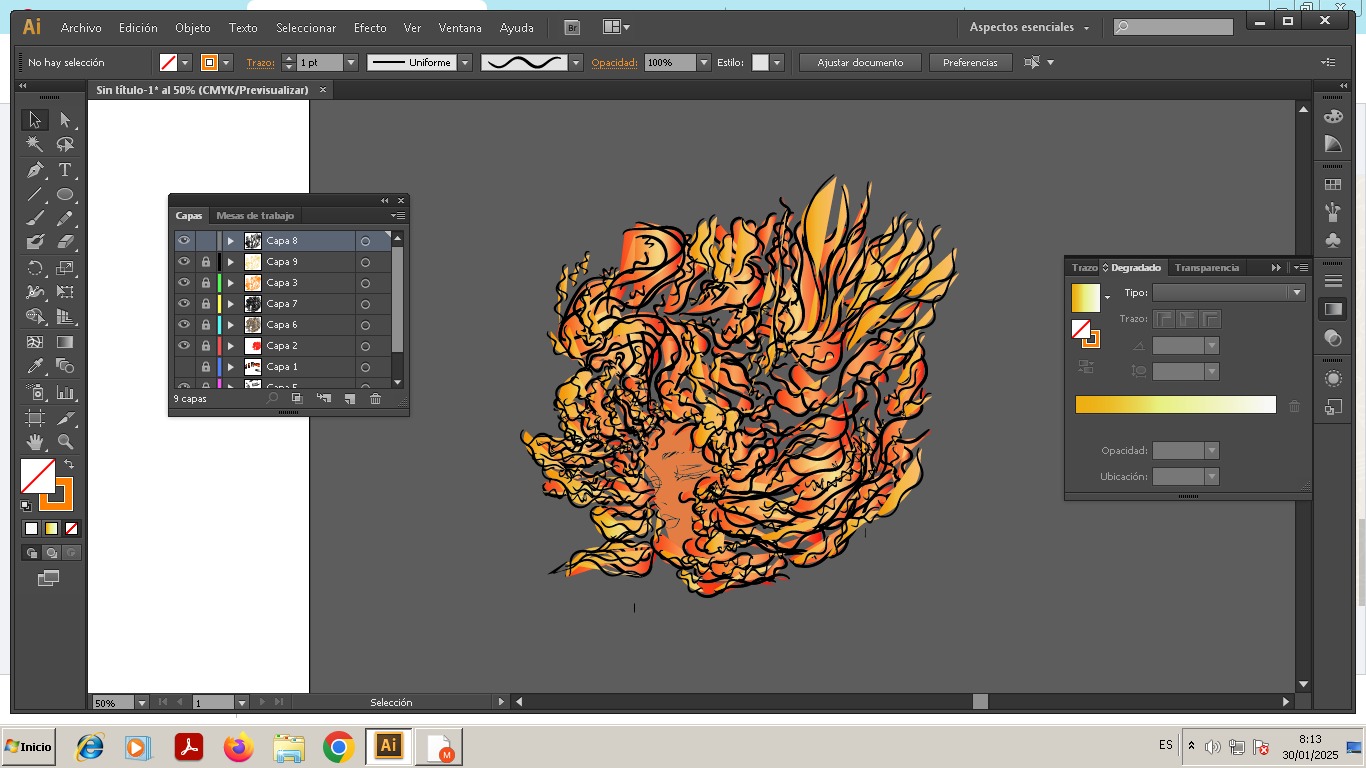Select the Selection (black arrow) tool

(x=35, y=120)
